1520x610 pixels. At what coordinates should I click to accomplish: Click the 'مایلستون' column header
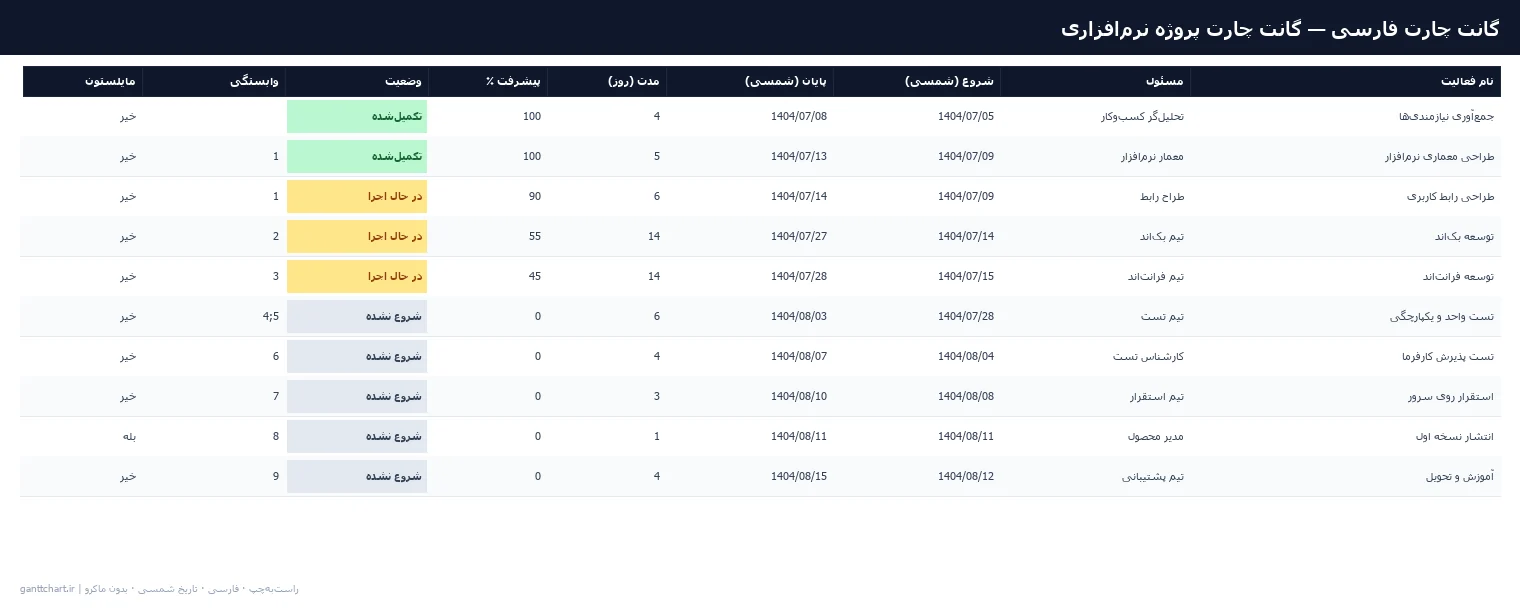(82, 81)
